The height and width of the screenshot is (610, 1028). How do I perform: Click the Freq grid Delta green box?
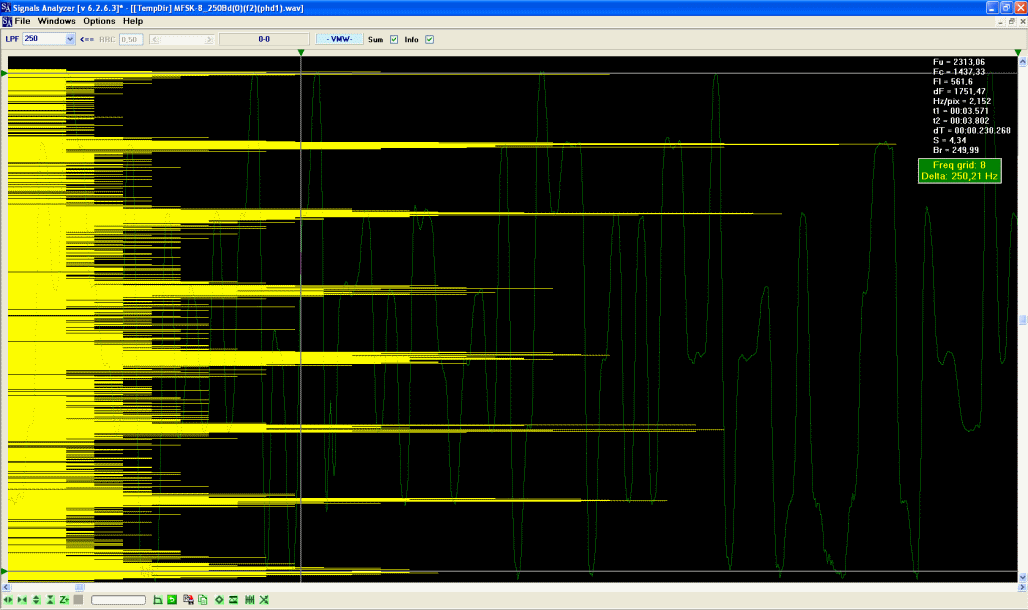pos(960,170)
